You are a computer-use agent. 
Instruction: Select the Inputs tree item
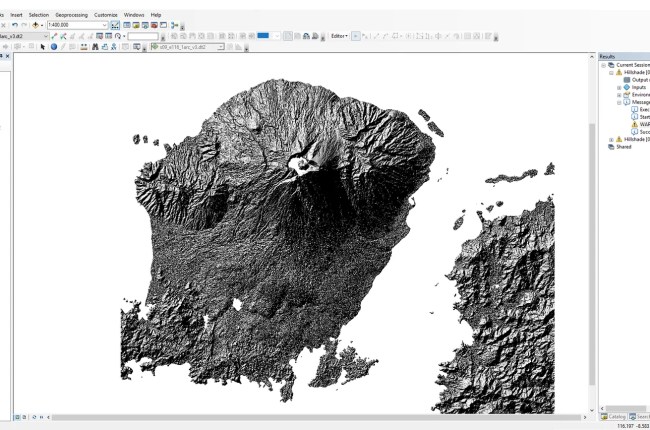639,87
